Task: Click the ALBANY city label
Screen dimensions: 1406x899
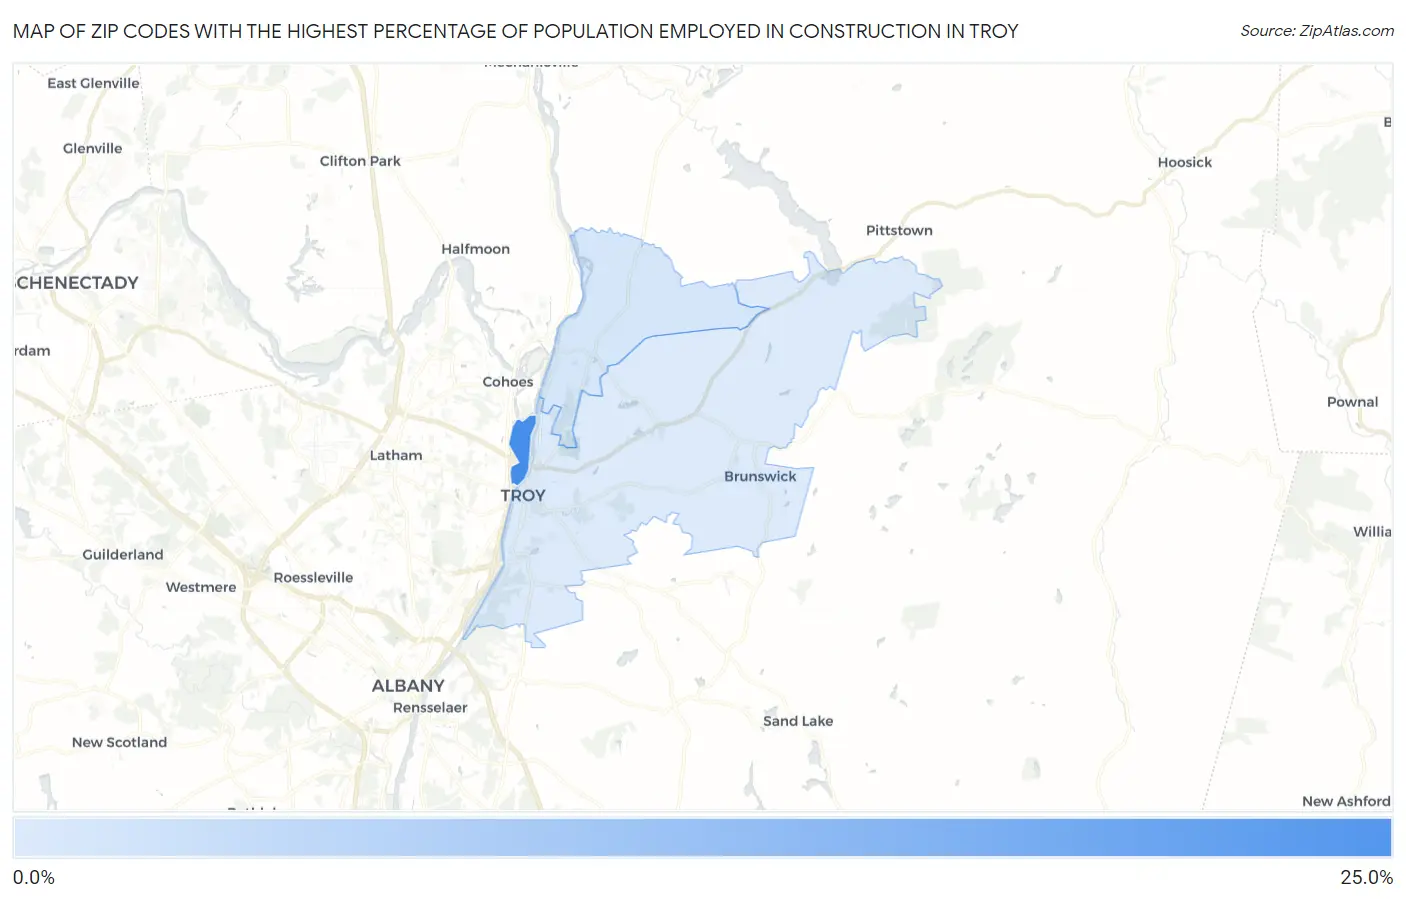Action: [408, 686]
